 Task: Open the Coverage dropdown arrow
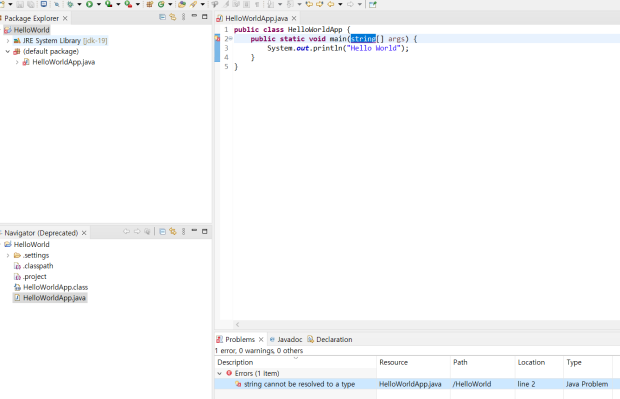[x=118, y=4]
